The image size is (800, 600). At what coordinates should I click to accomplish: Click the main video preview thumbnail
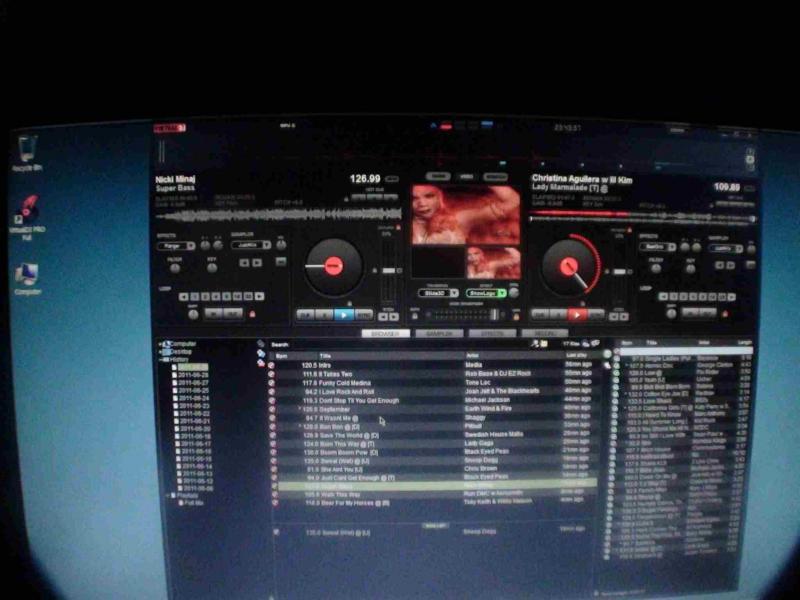click(466, 214)
